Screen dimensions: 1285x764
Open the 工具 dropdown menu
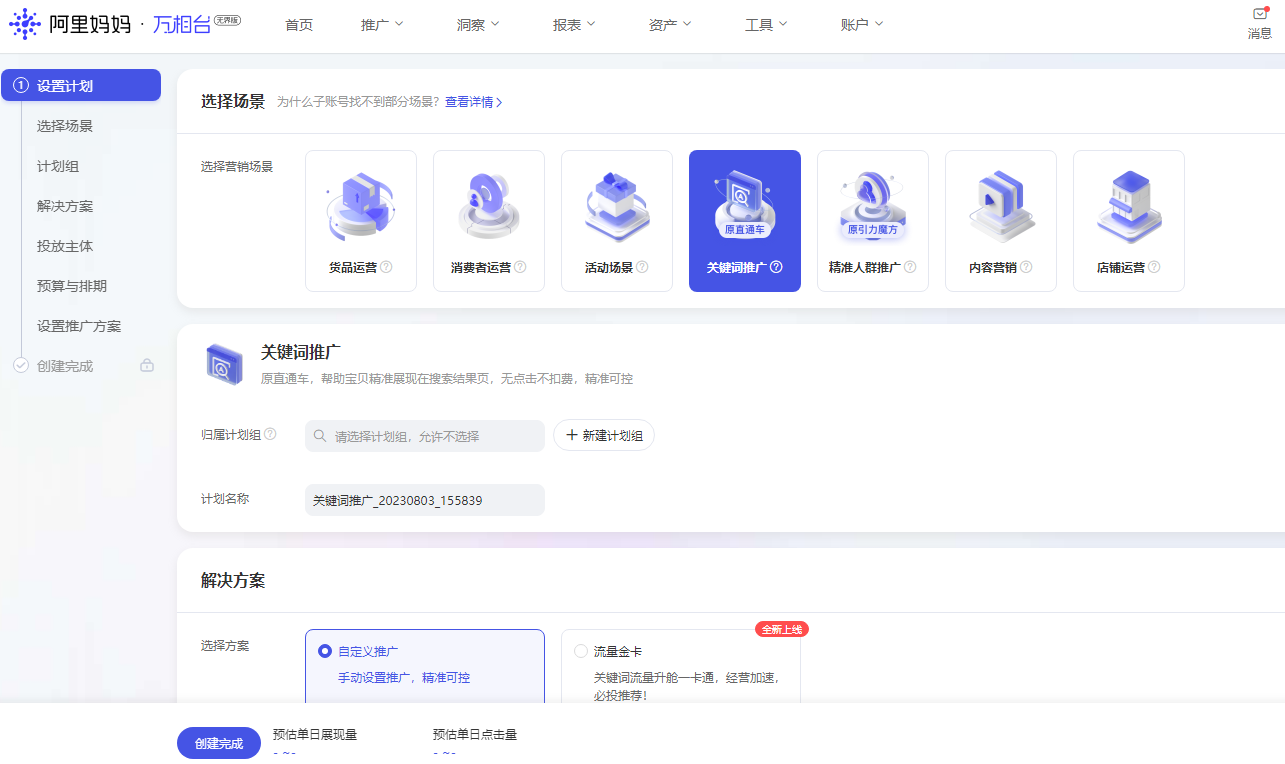[766, 25]
